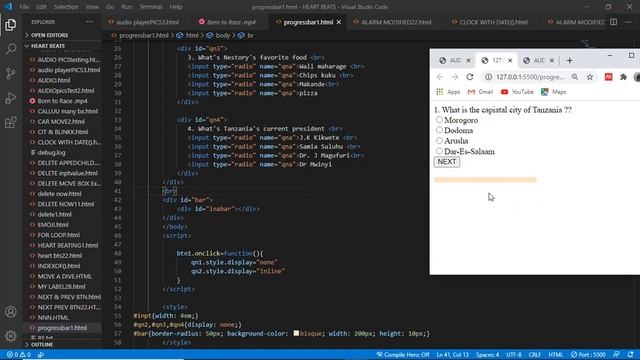Switch to audio playerPICS3.html editor tab
Image resolution: width=640 pixels, height=360 pixels.
146,22
